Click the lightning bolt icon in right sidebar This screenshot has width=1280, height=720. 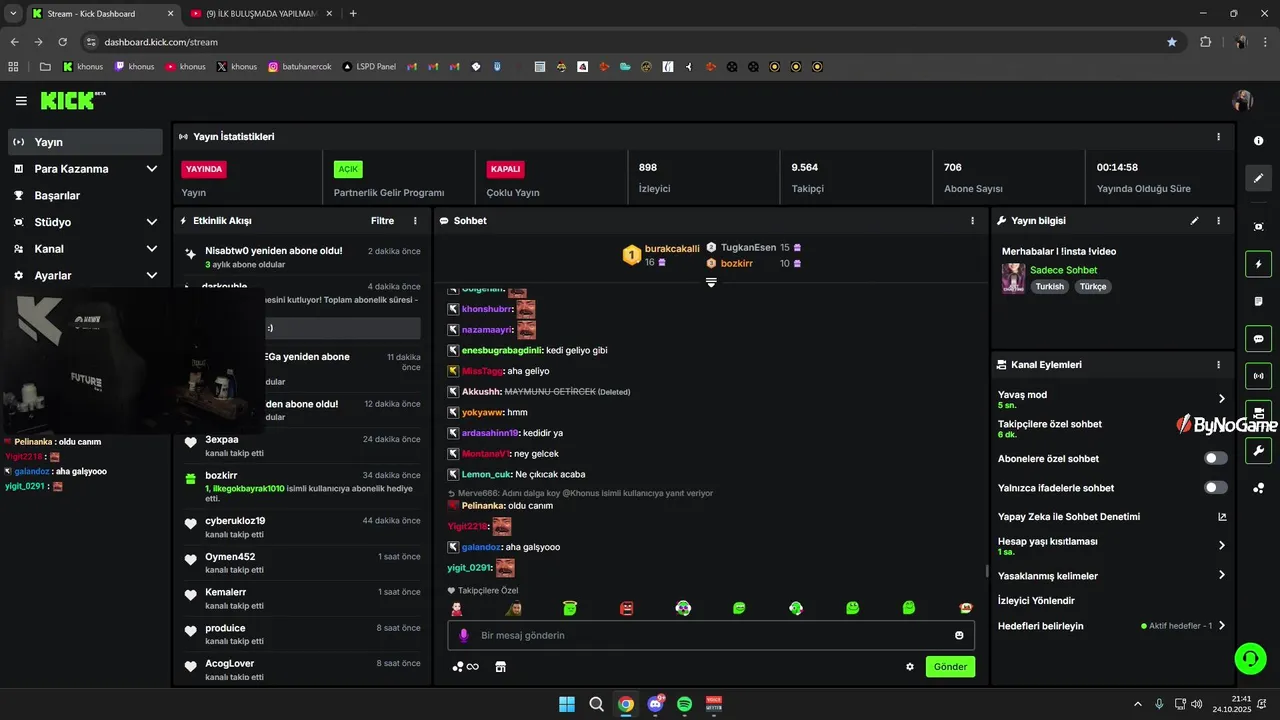coord(1259,264)
